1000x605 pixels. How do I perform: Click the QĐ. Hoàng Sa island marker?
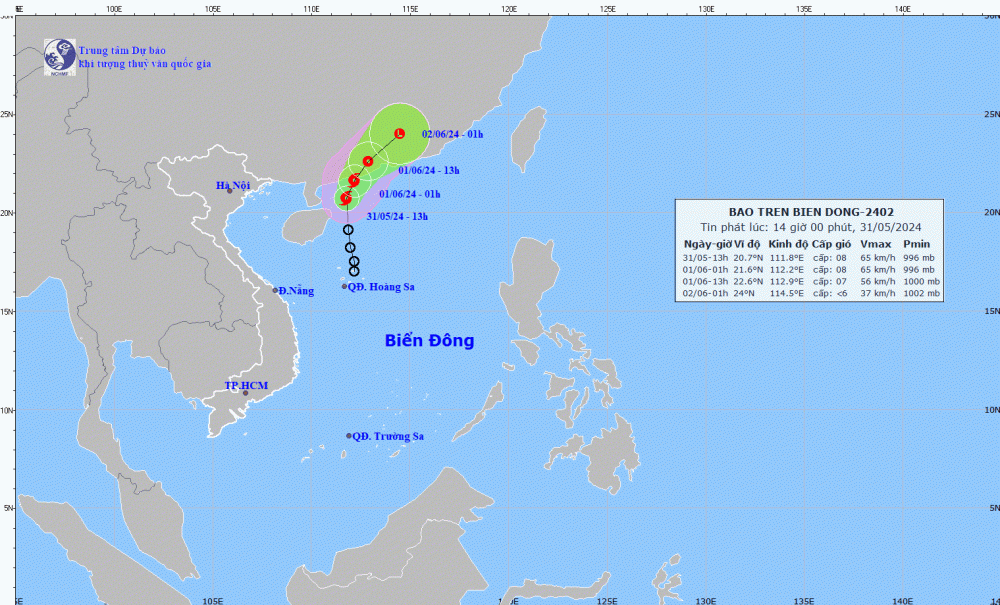click(345, 287)
